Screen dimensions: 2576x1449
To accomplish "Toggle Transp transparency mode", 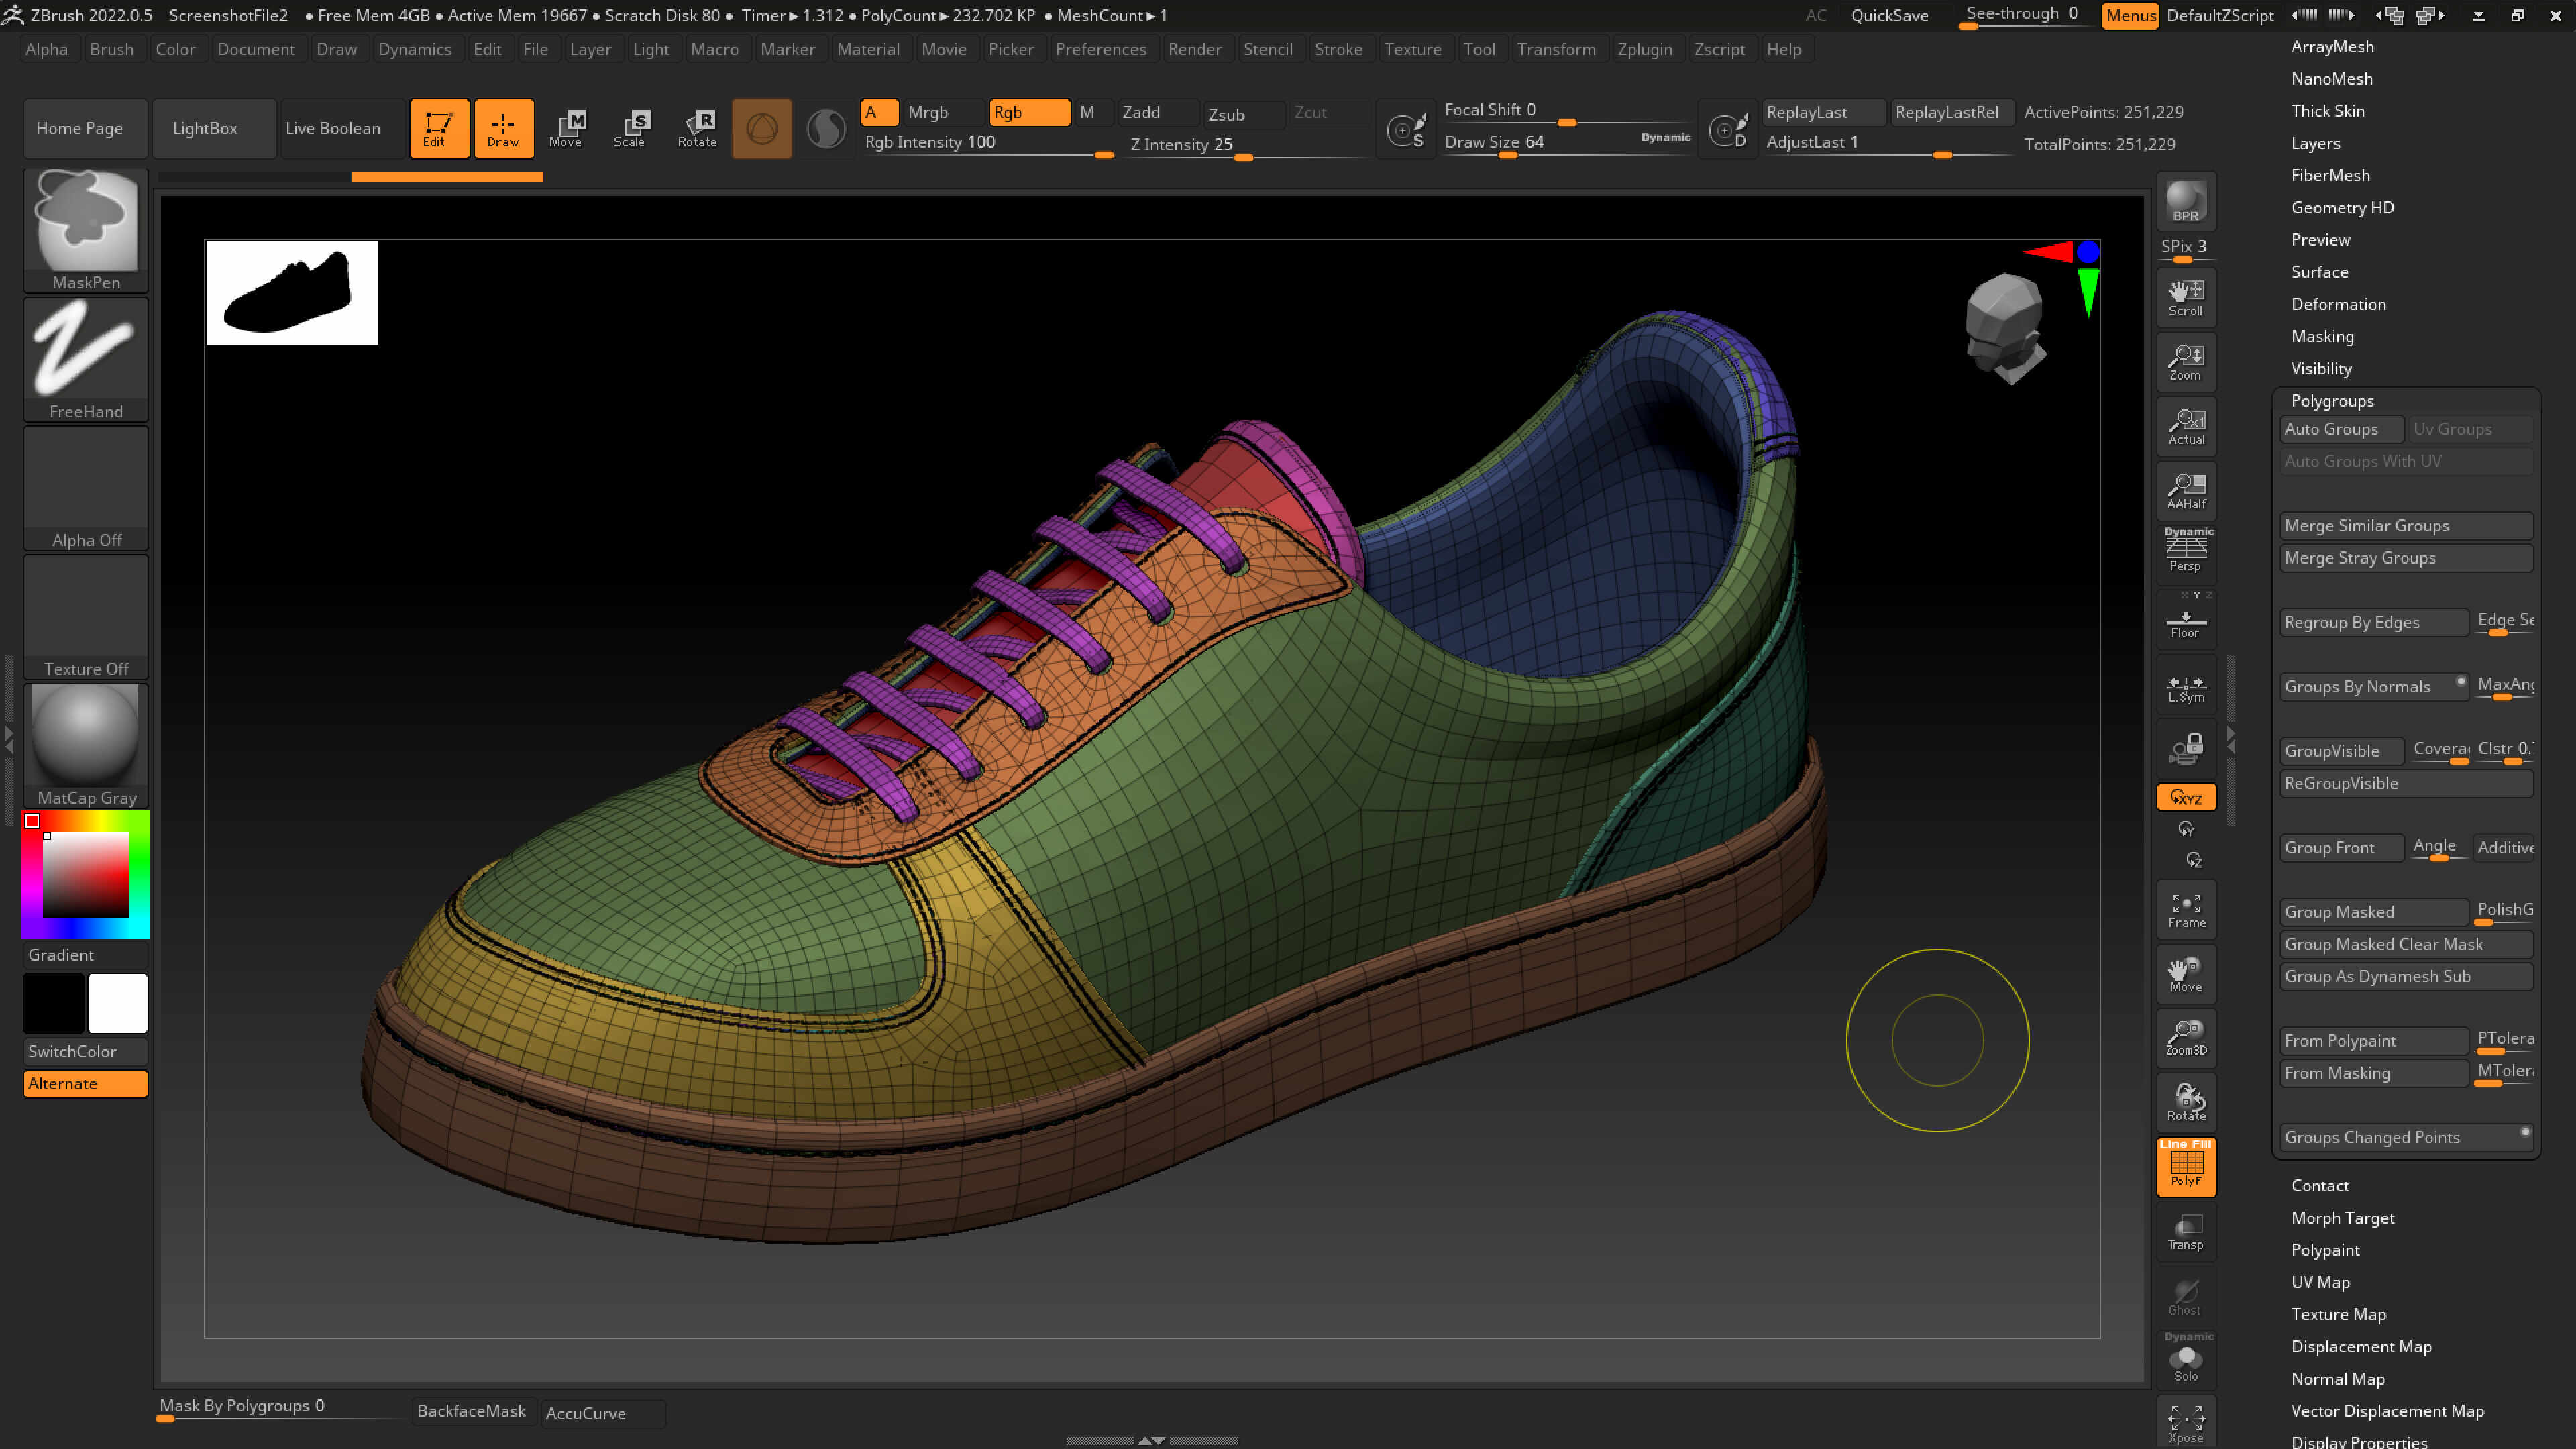I will (x=2186, y=1231).
